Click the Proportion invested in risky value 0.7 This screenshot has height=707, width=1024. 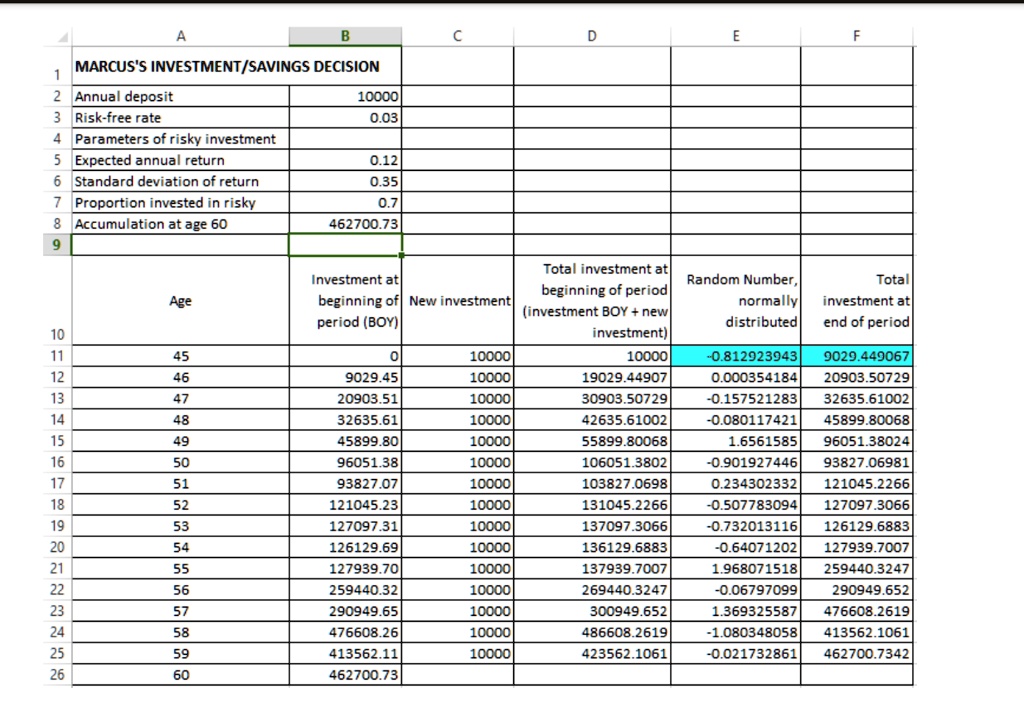[x=345, y=203]
